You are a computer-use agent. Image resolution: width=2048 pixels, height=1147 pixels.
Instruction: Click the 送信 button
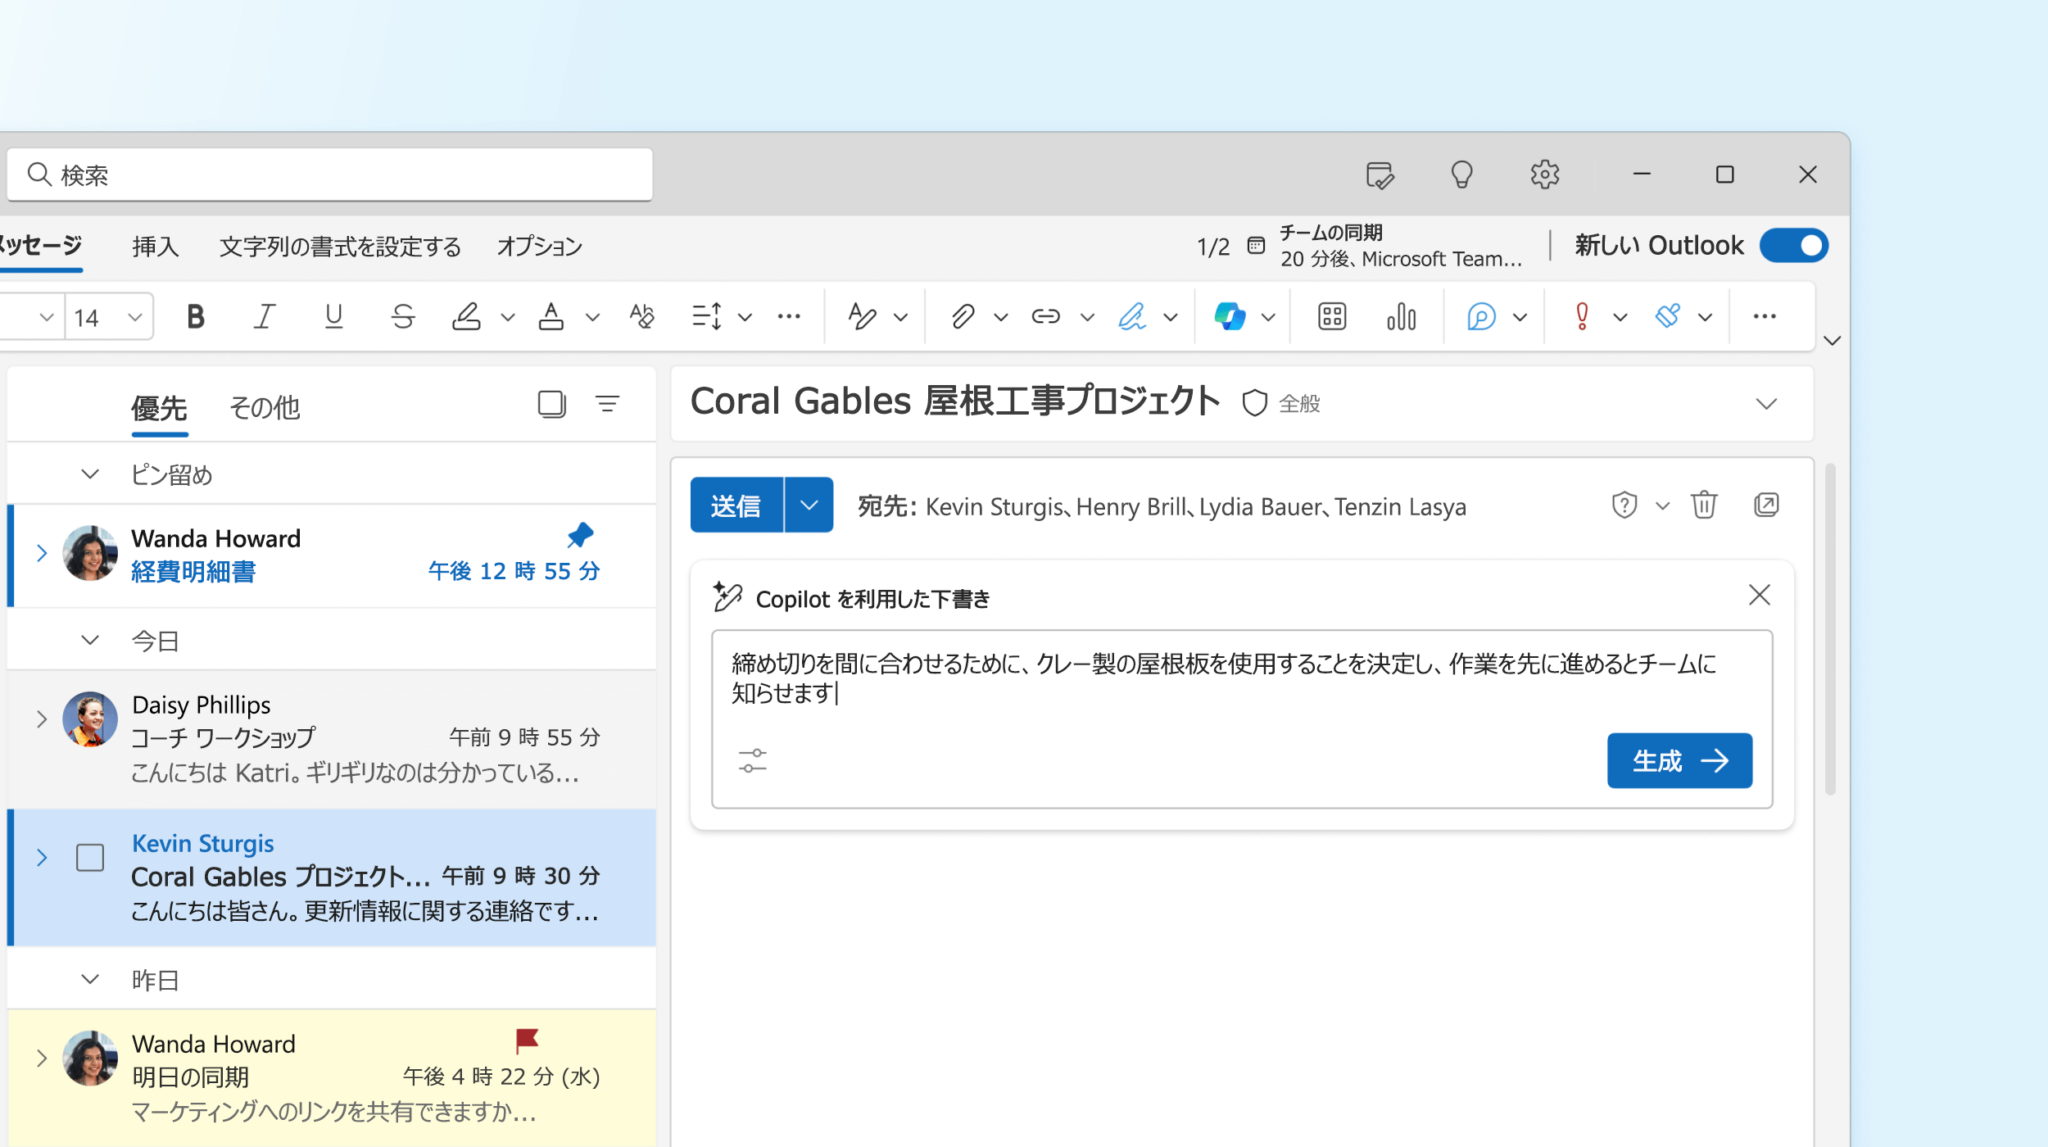[736, 505]
